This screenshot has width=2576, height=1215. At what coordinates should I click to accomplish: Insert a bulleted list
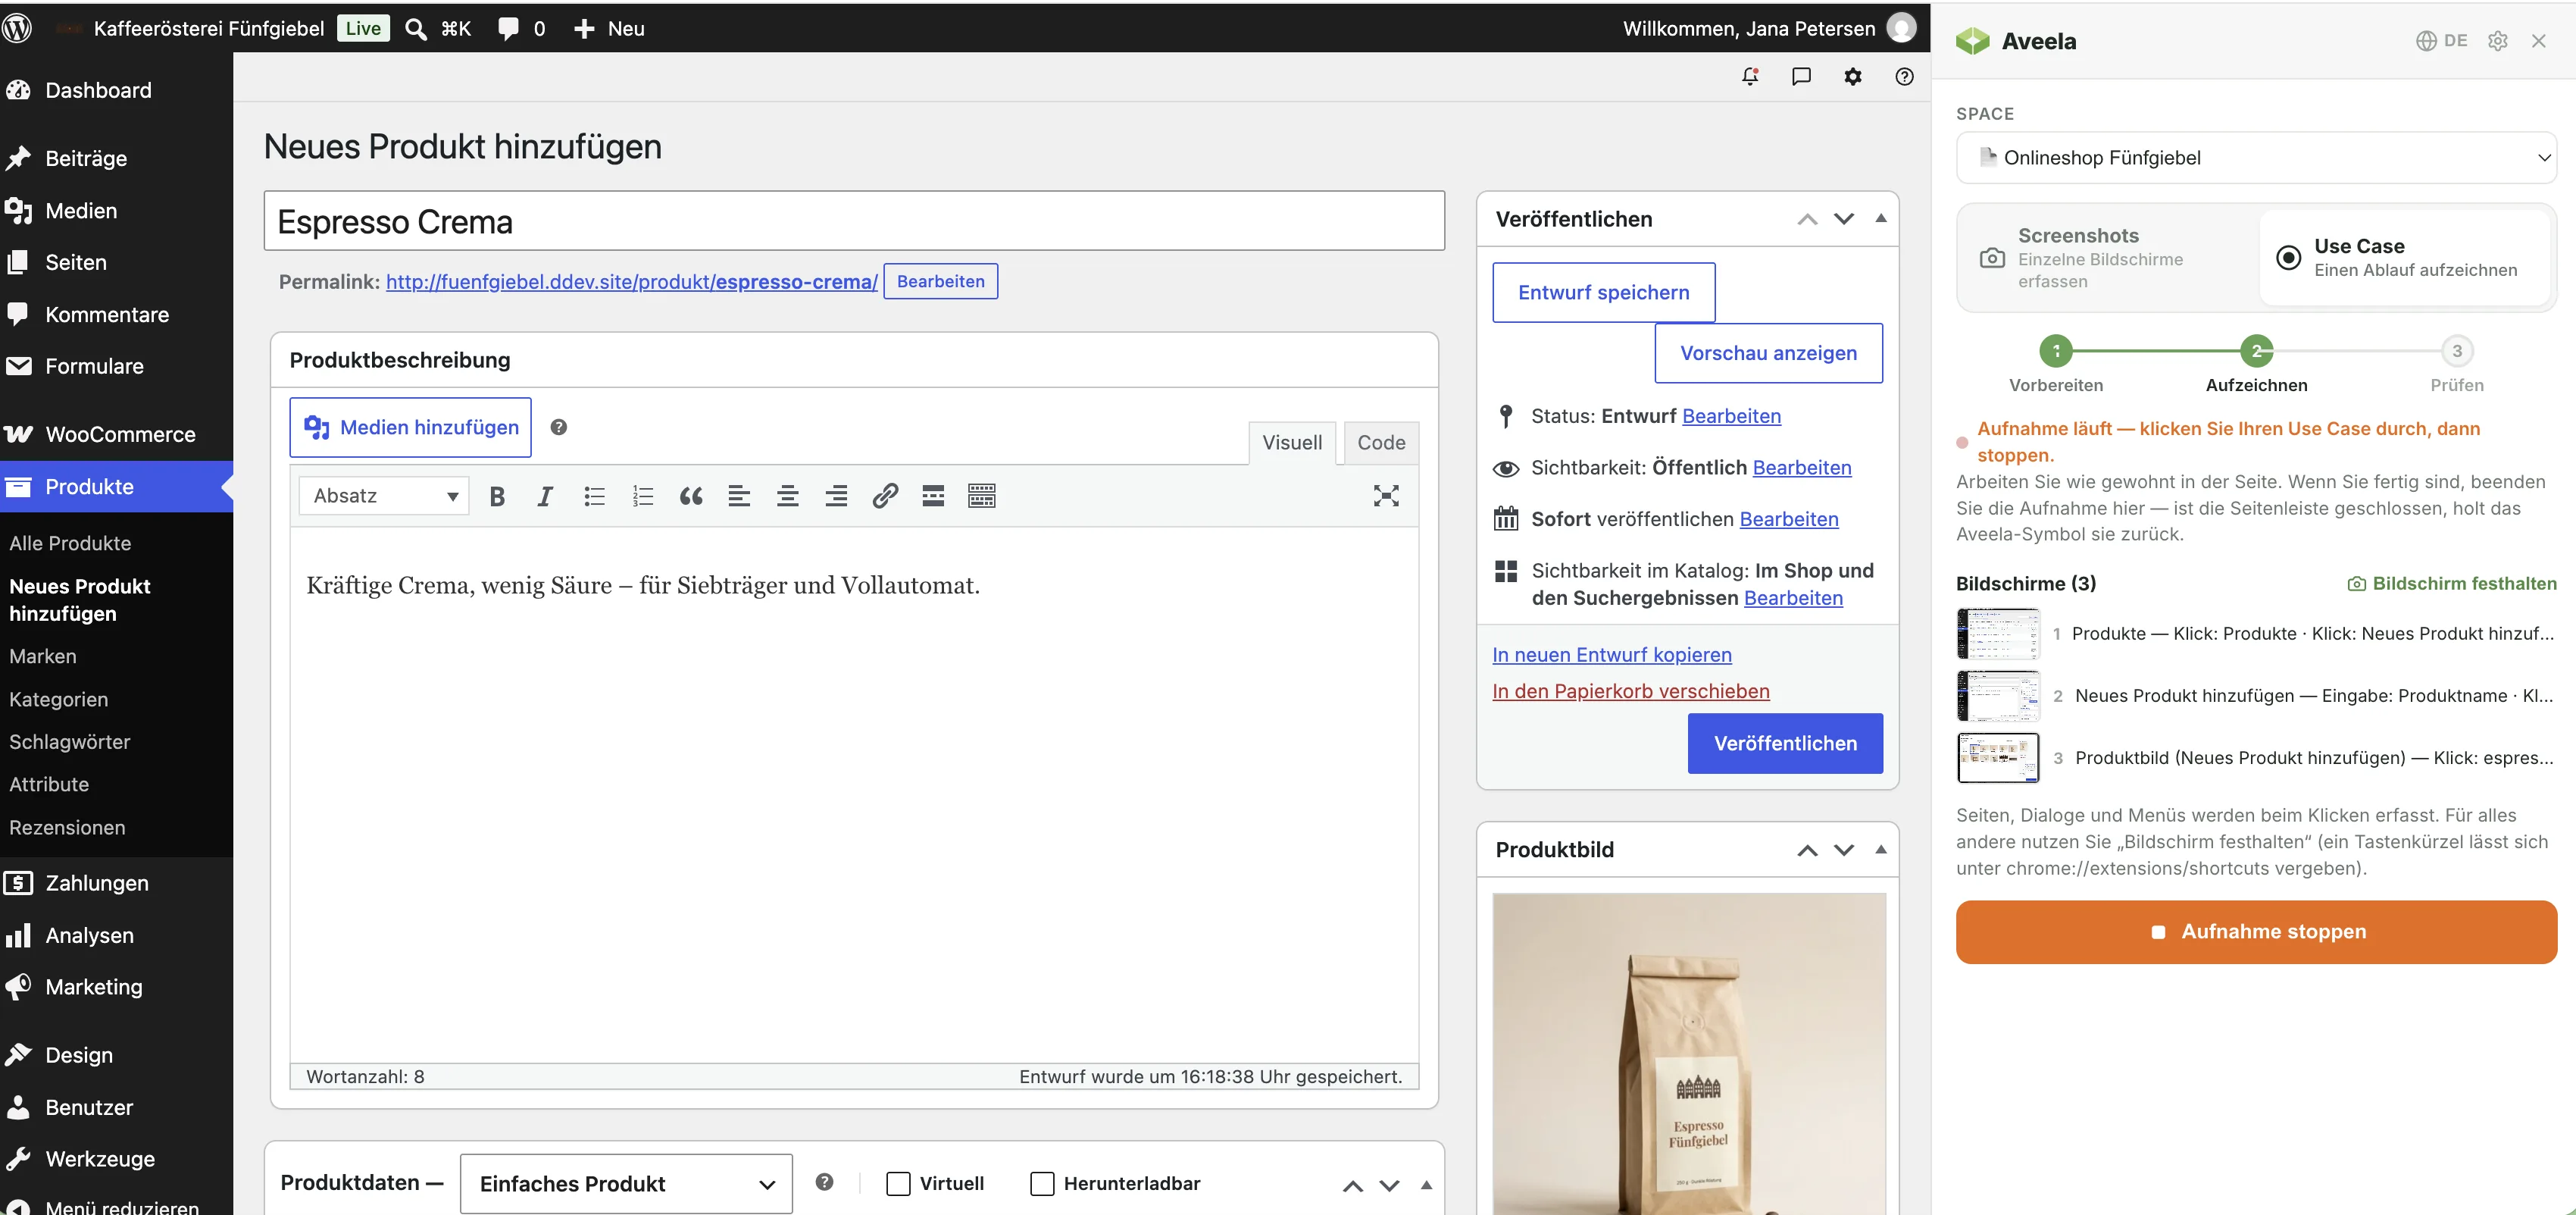pyautogui.click(x=594, y=496)
